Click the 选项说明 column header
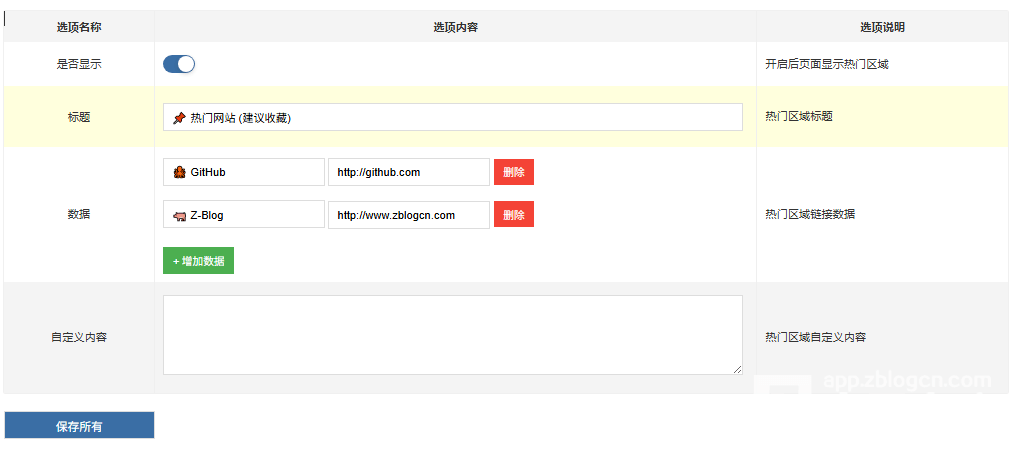 click(882, 27)
